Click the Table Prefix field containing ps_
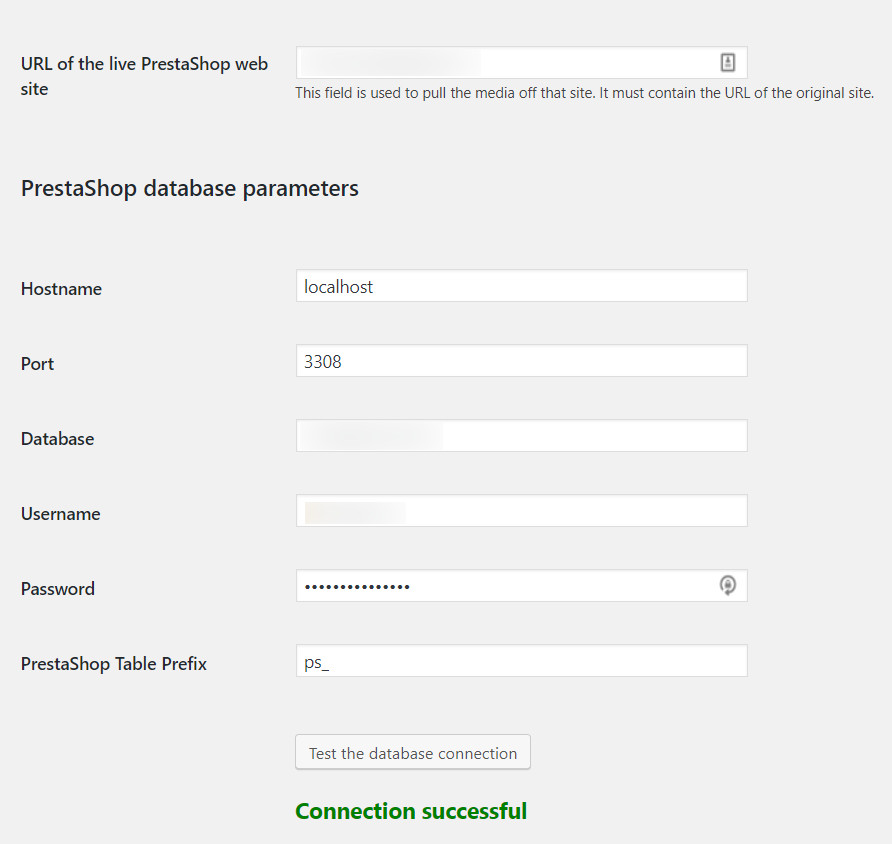The height and width of the screenshot is (844, 892). [x=522, y=661]
